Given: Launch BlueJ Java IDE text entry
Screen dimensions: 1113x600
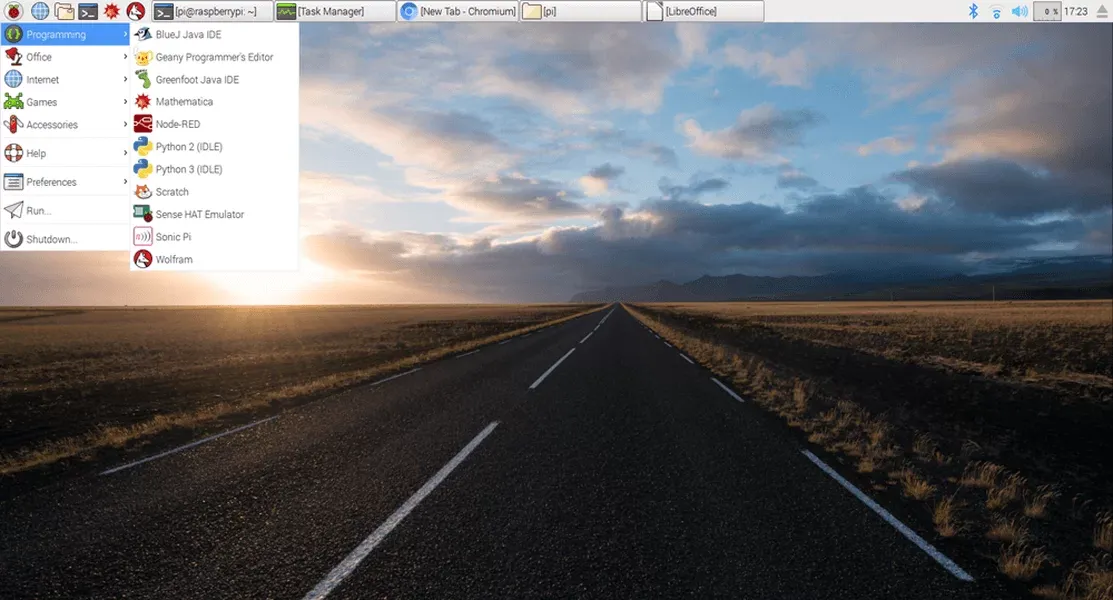Looking at the screenshot, I should coord(188,34).
